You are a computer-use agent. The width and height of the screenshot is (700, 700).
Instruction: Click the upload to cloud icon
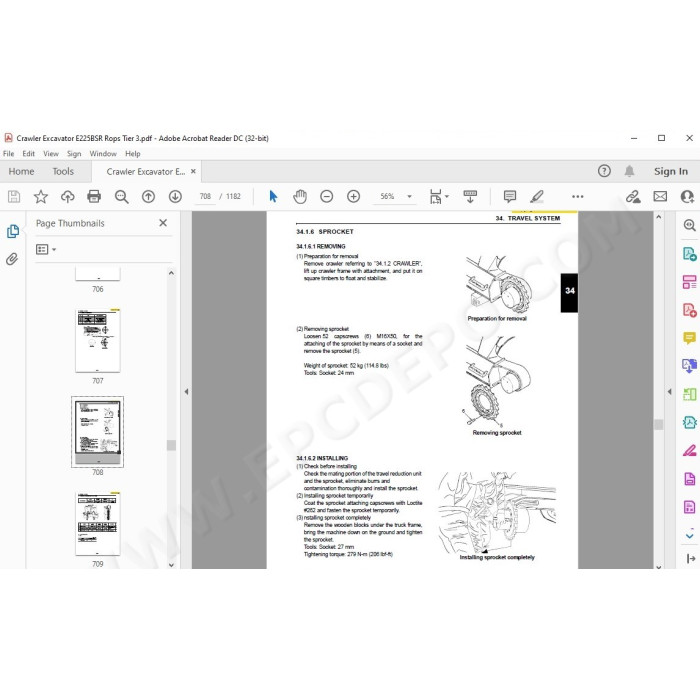67,196
